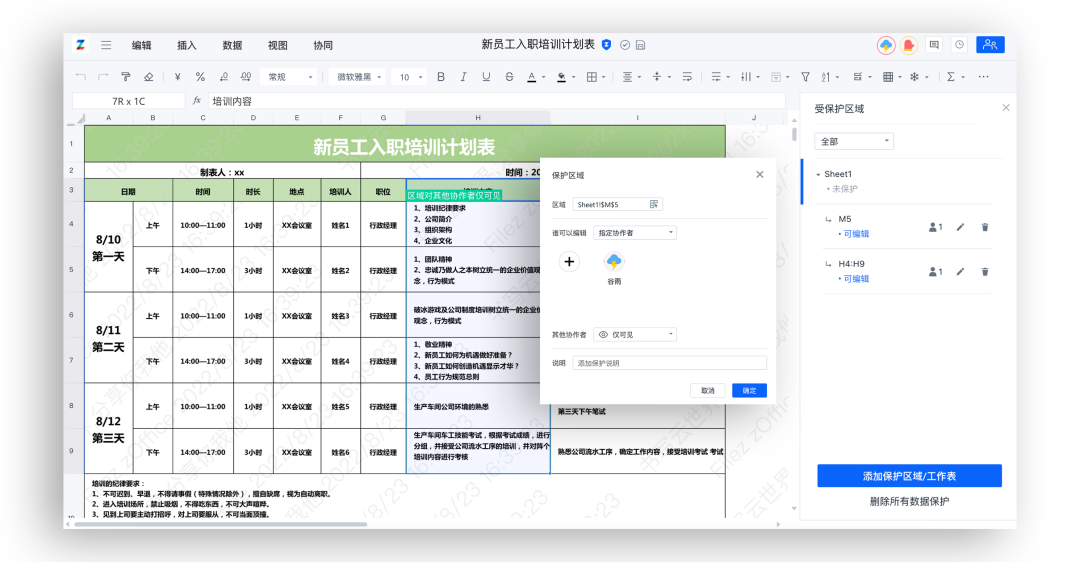
Task: Click 取消 in protect range dialog
Action: tap(708, 391)
